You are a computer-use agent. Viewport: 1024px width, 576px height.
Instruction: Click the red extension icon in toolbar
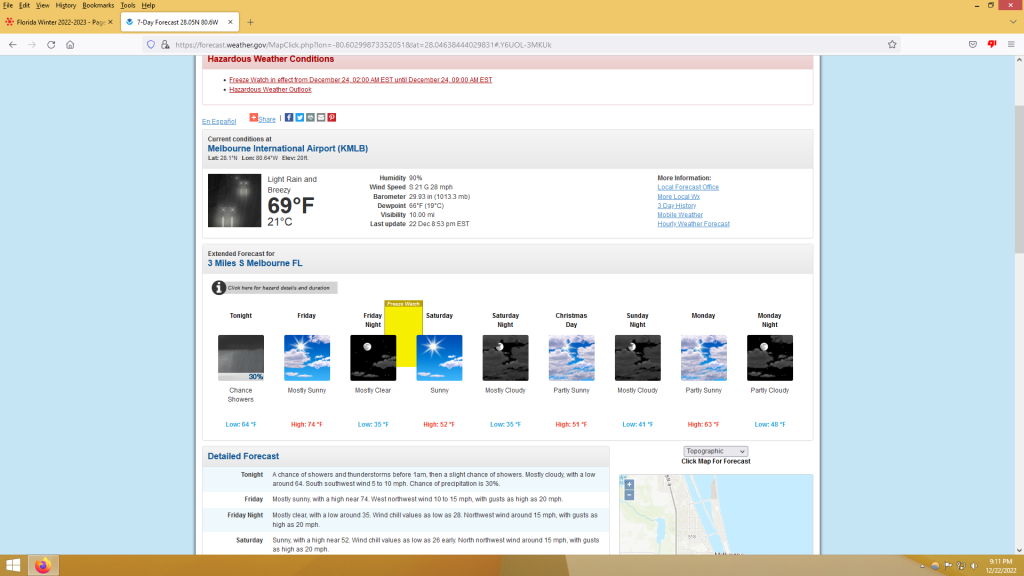[x=992, y=44]
